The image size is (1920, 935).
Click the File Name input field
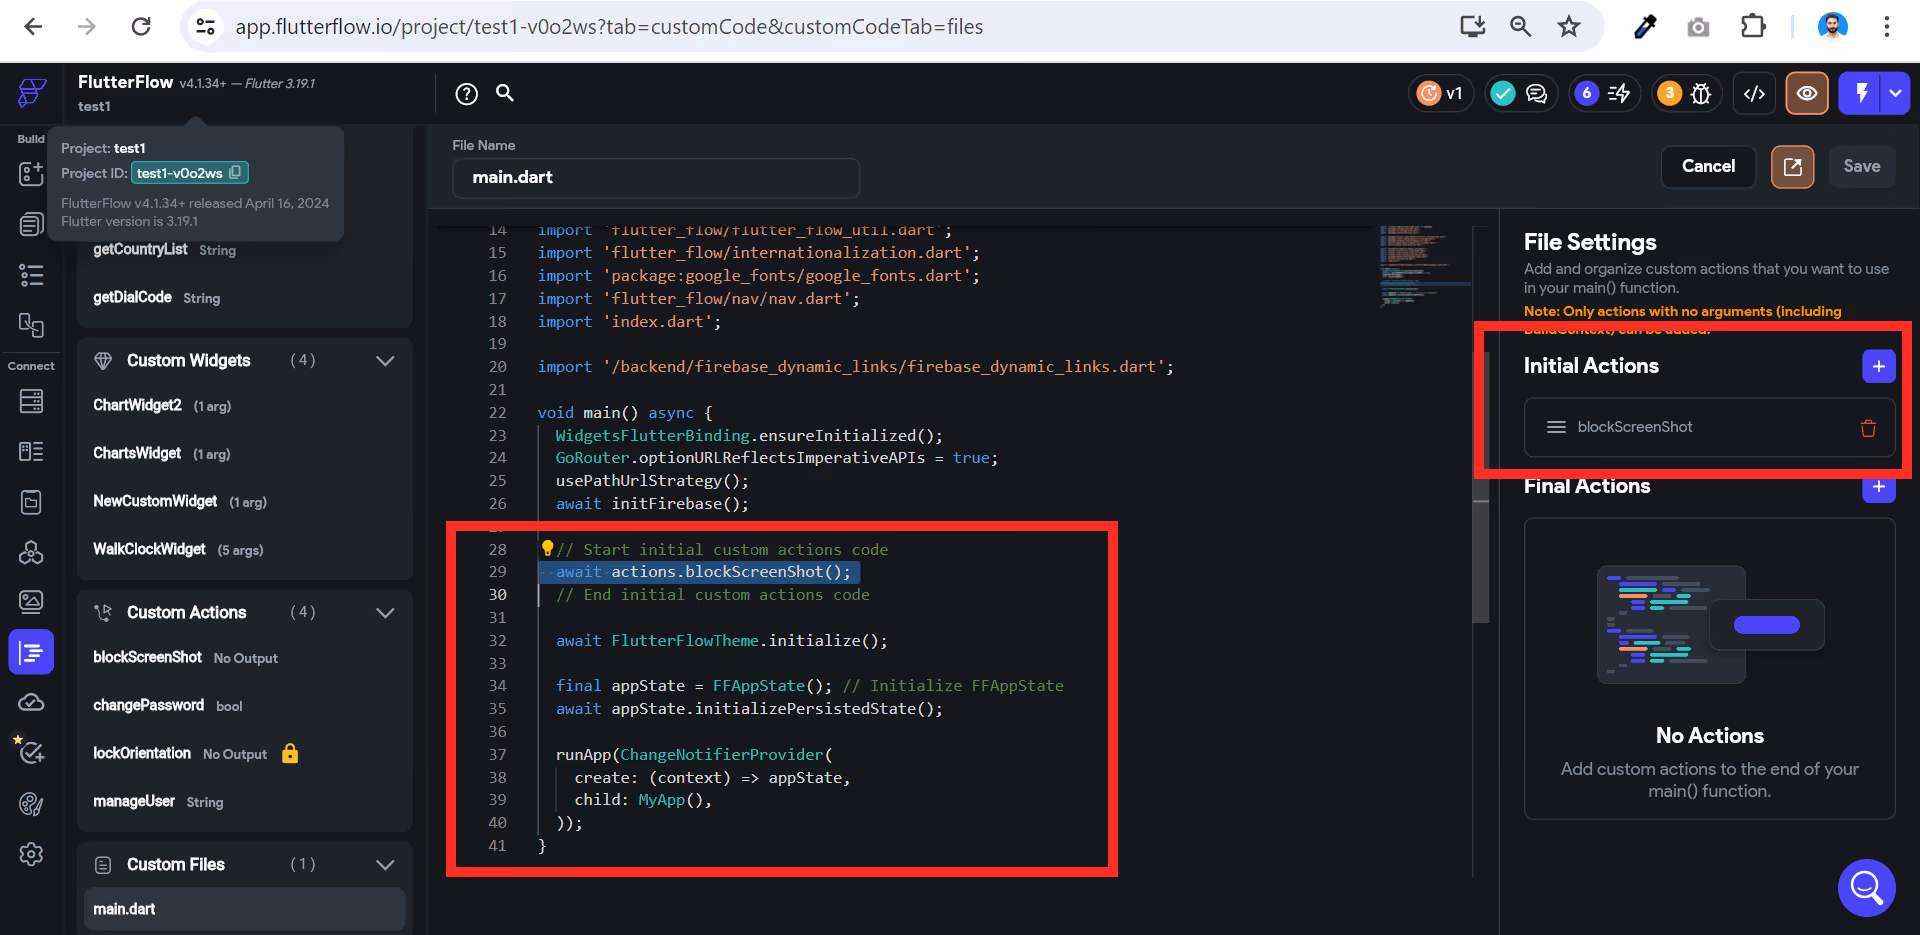(656, 178)
